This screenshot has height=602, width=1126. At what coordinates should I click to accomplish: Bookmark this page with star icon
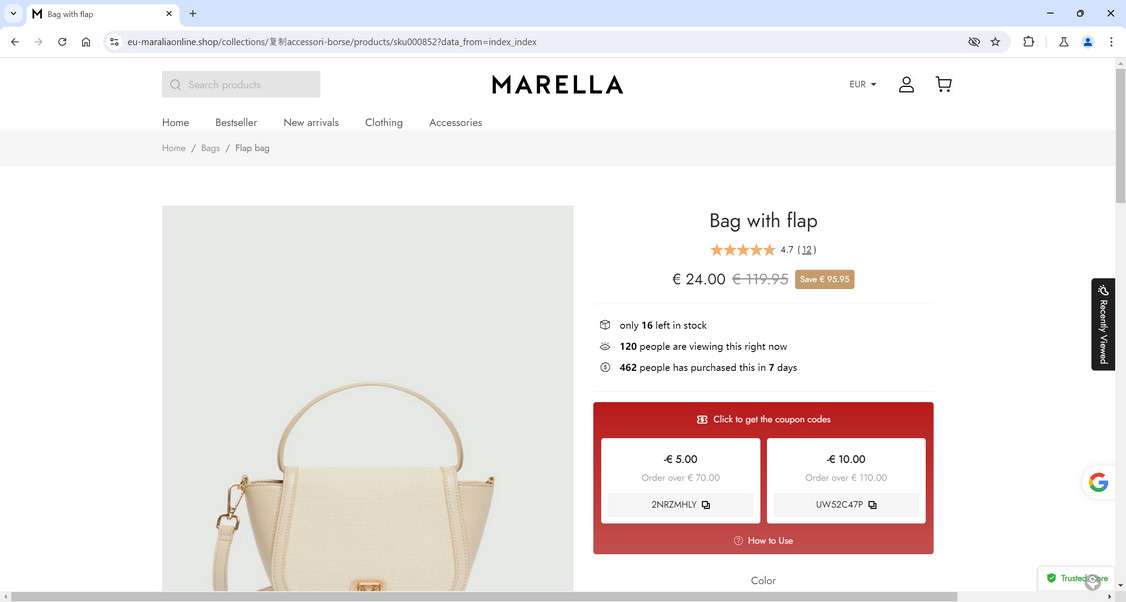point(995,42)
